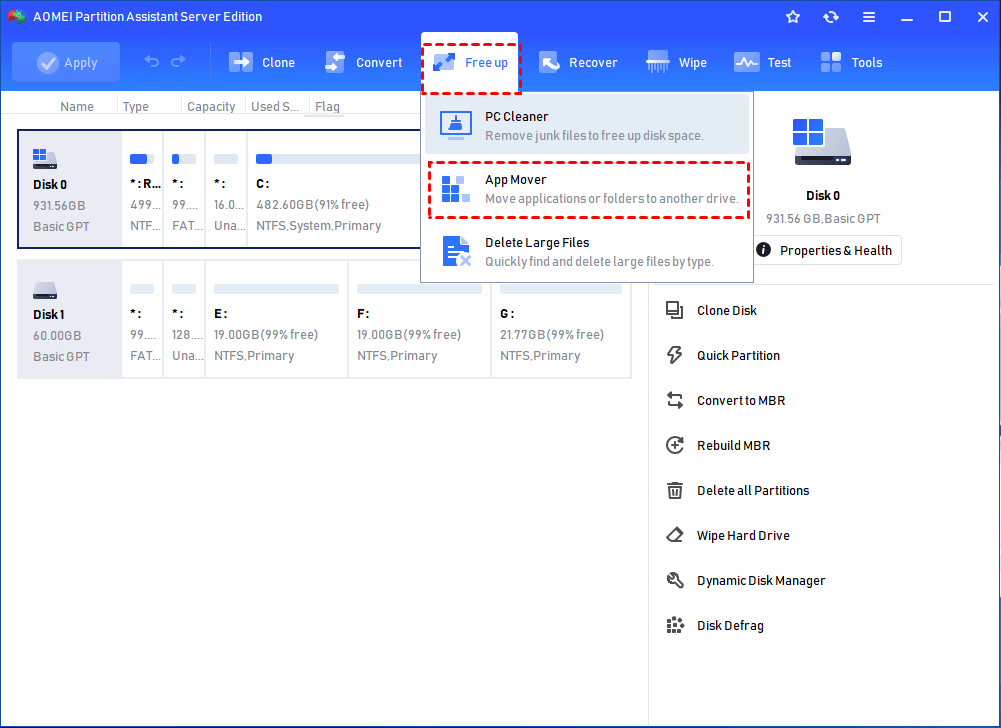This screenshot has height=728, width=1001.
Task: Click the Quick Partition lightning icon
Action: (x=675, y=355)
